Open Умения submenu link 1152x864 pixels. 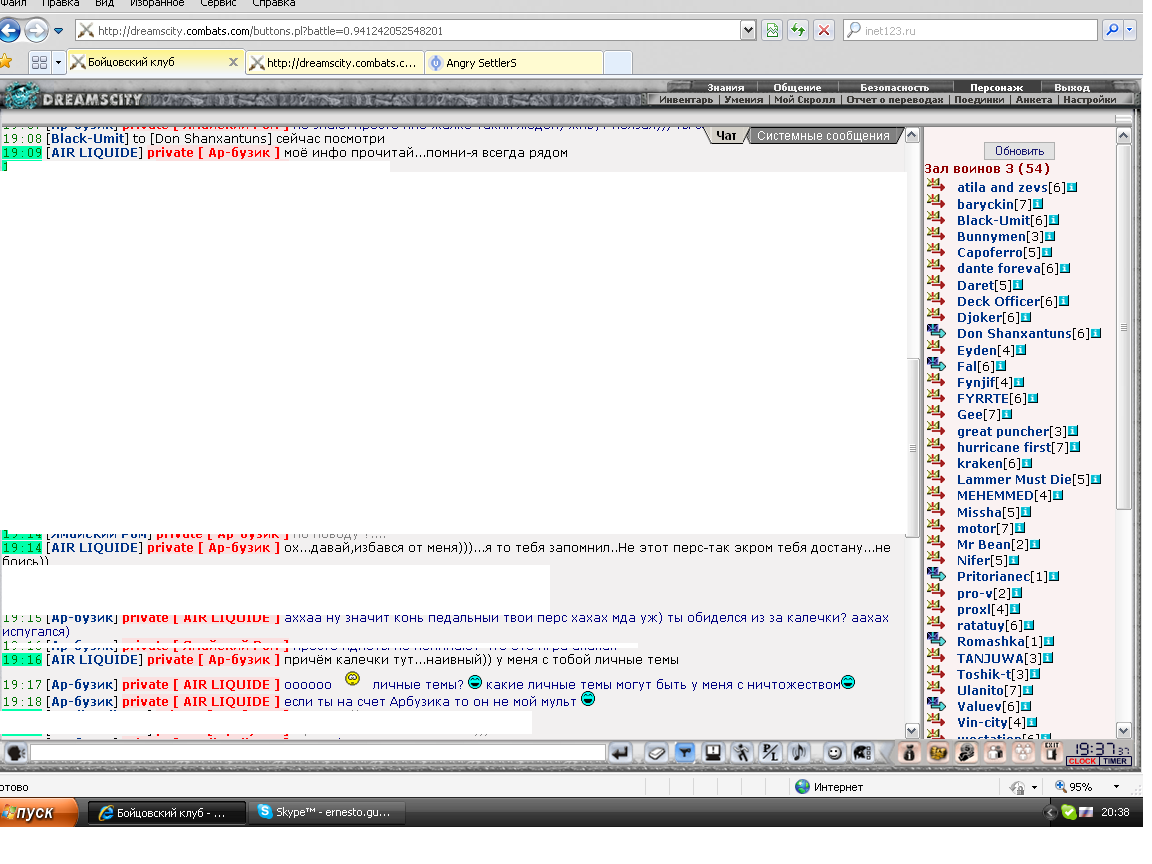tap(744, 100)
